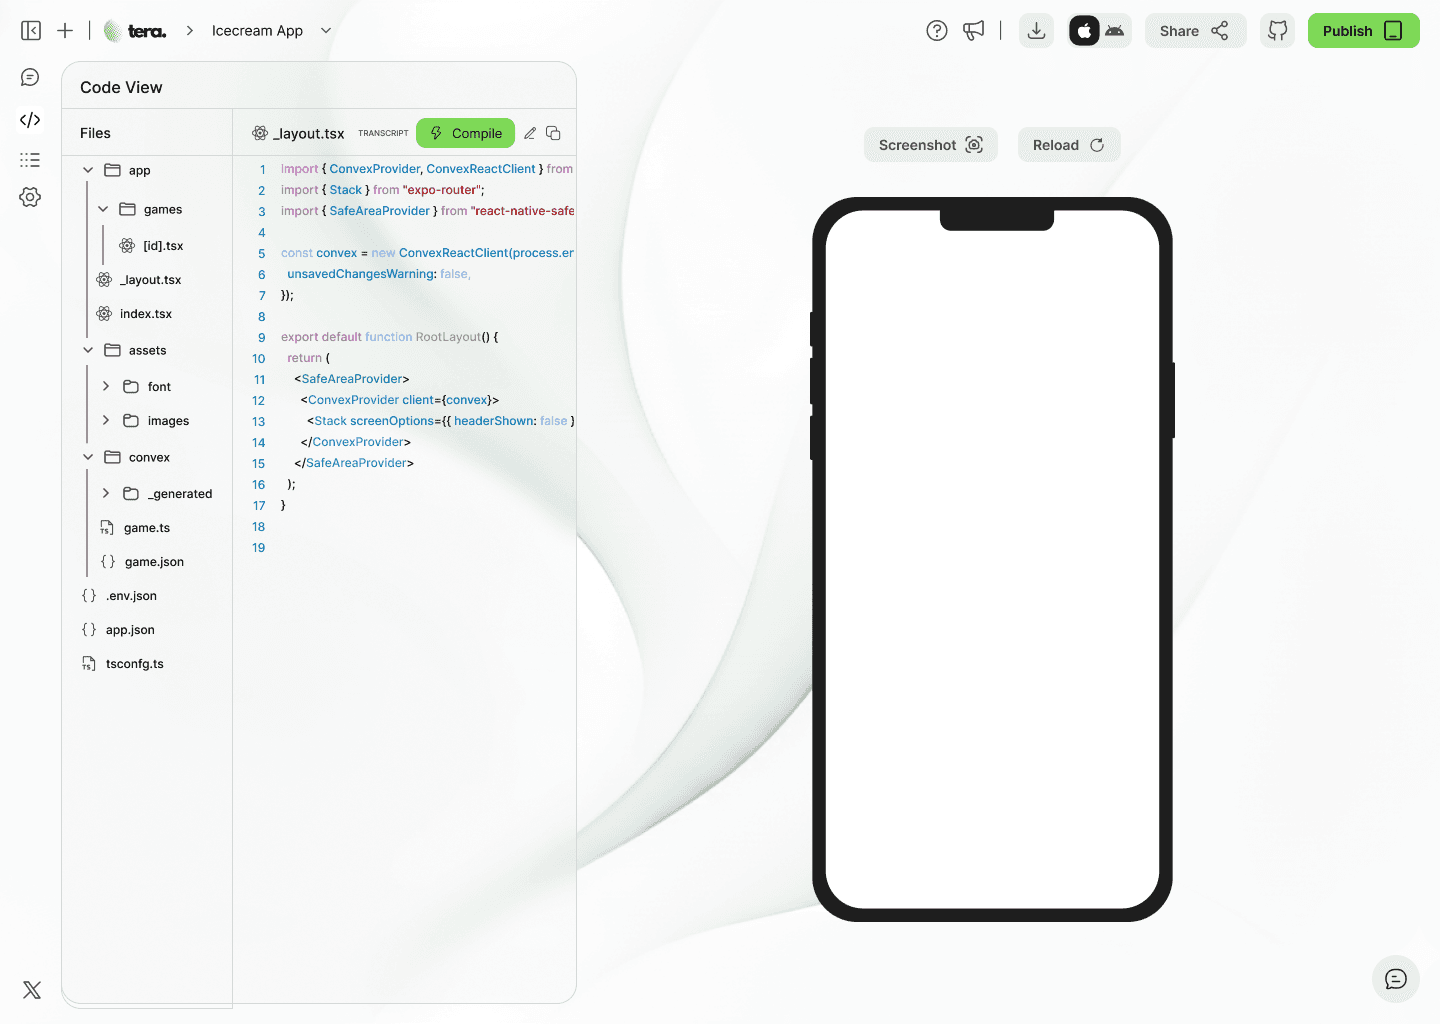
Task: Open .env.json file
Action: tap(119, 596)
